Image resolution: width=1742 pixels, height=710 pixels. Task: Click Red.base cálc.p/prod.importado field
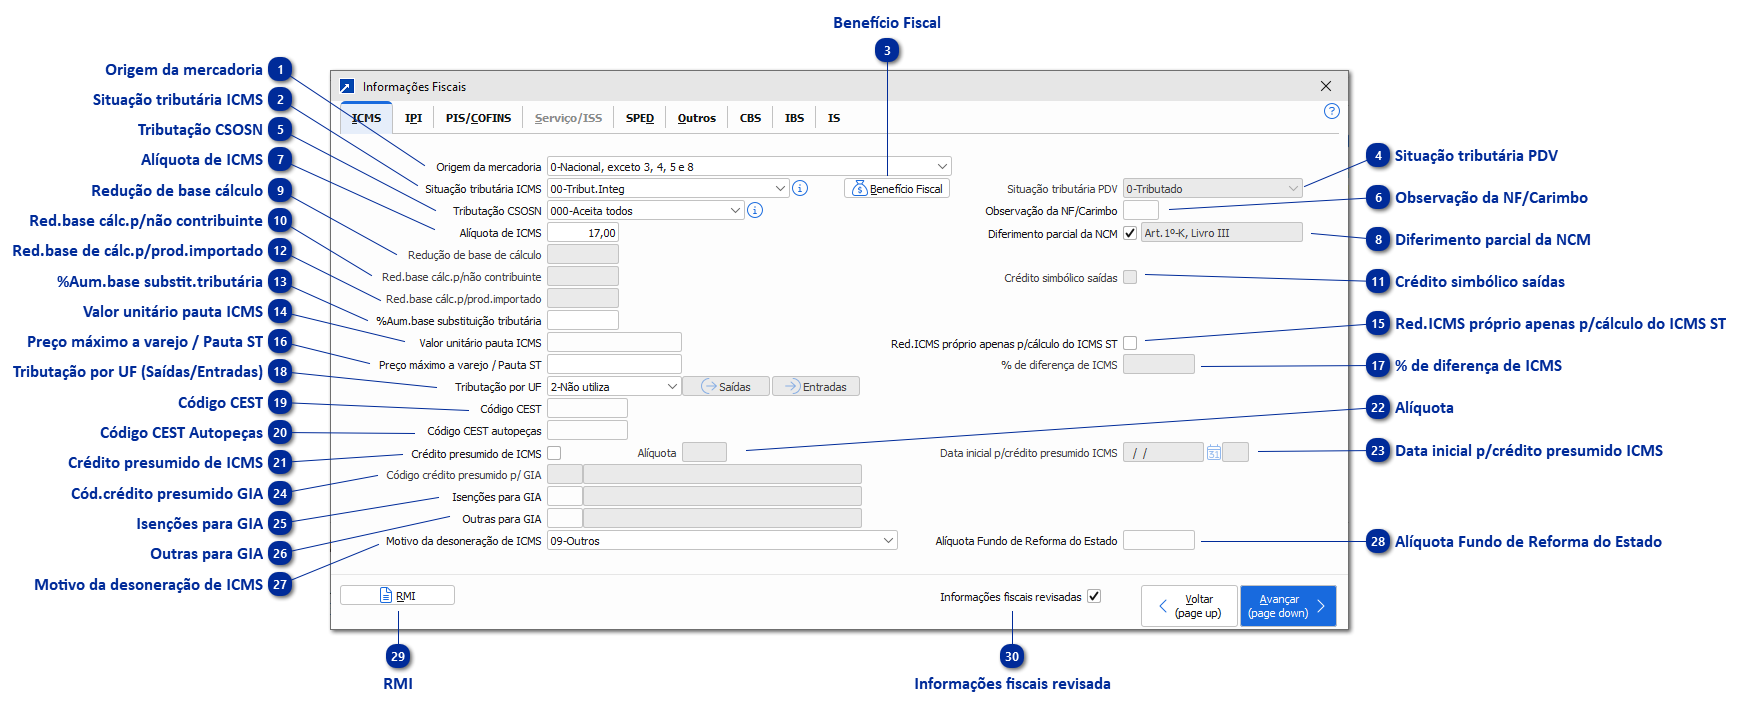(x=583, y=298)
